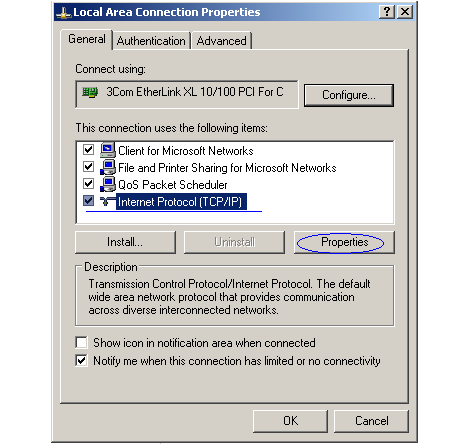Open Properties for the selected item
Image resolution: width=470 pixels, height=445 pixels.
344,242
